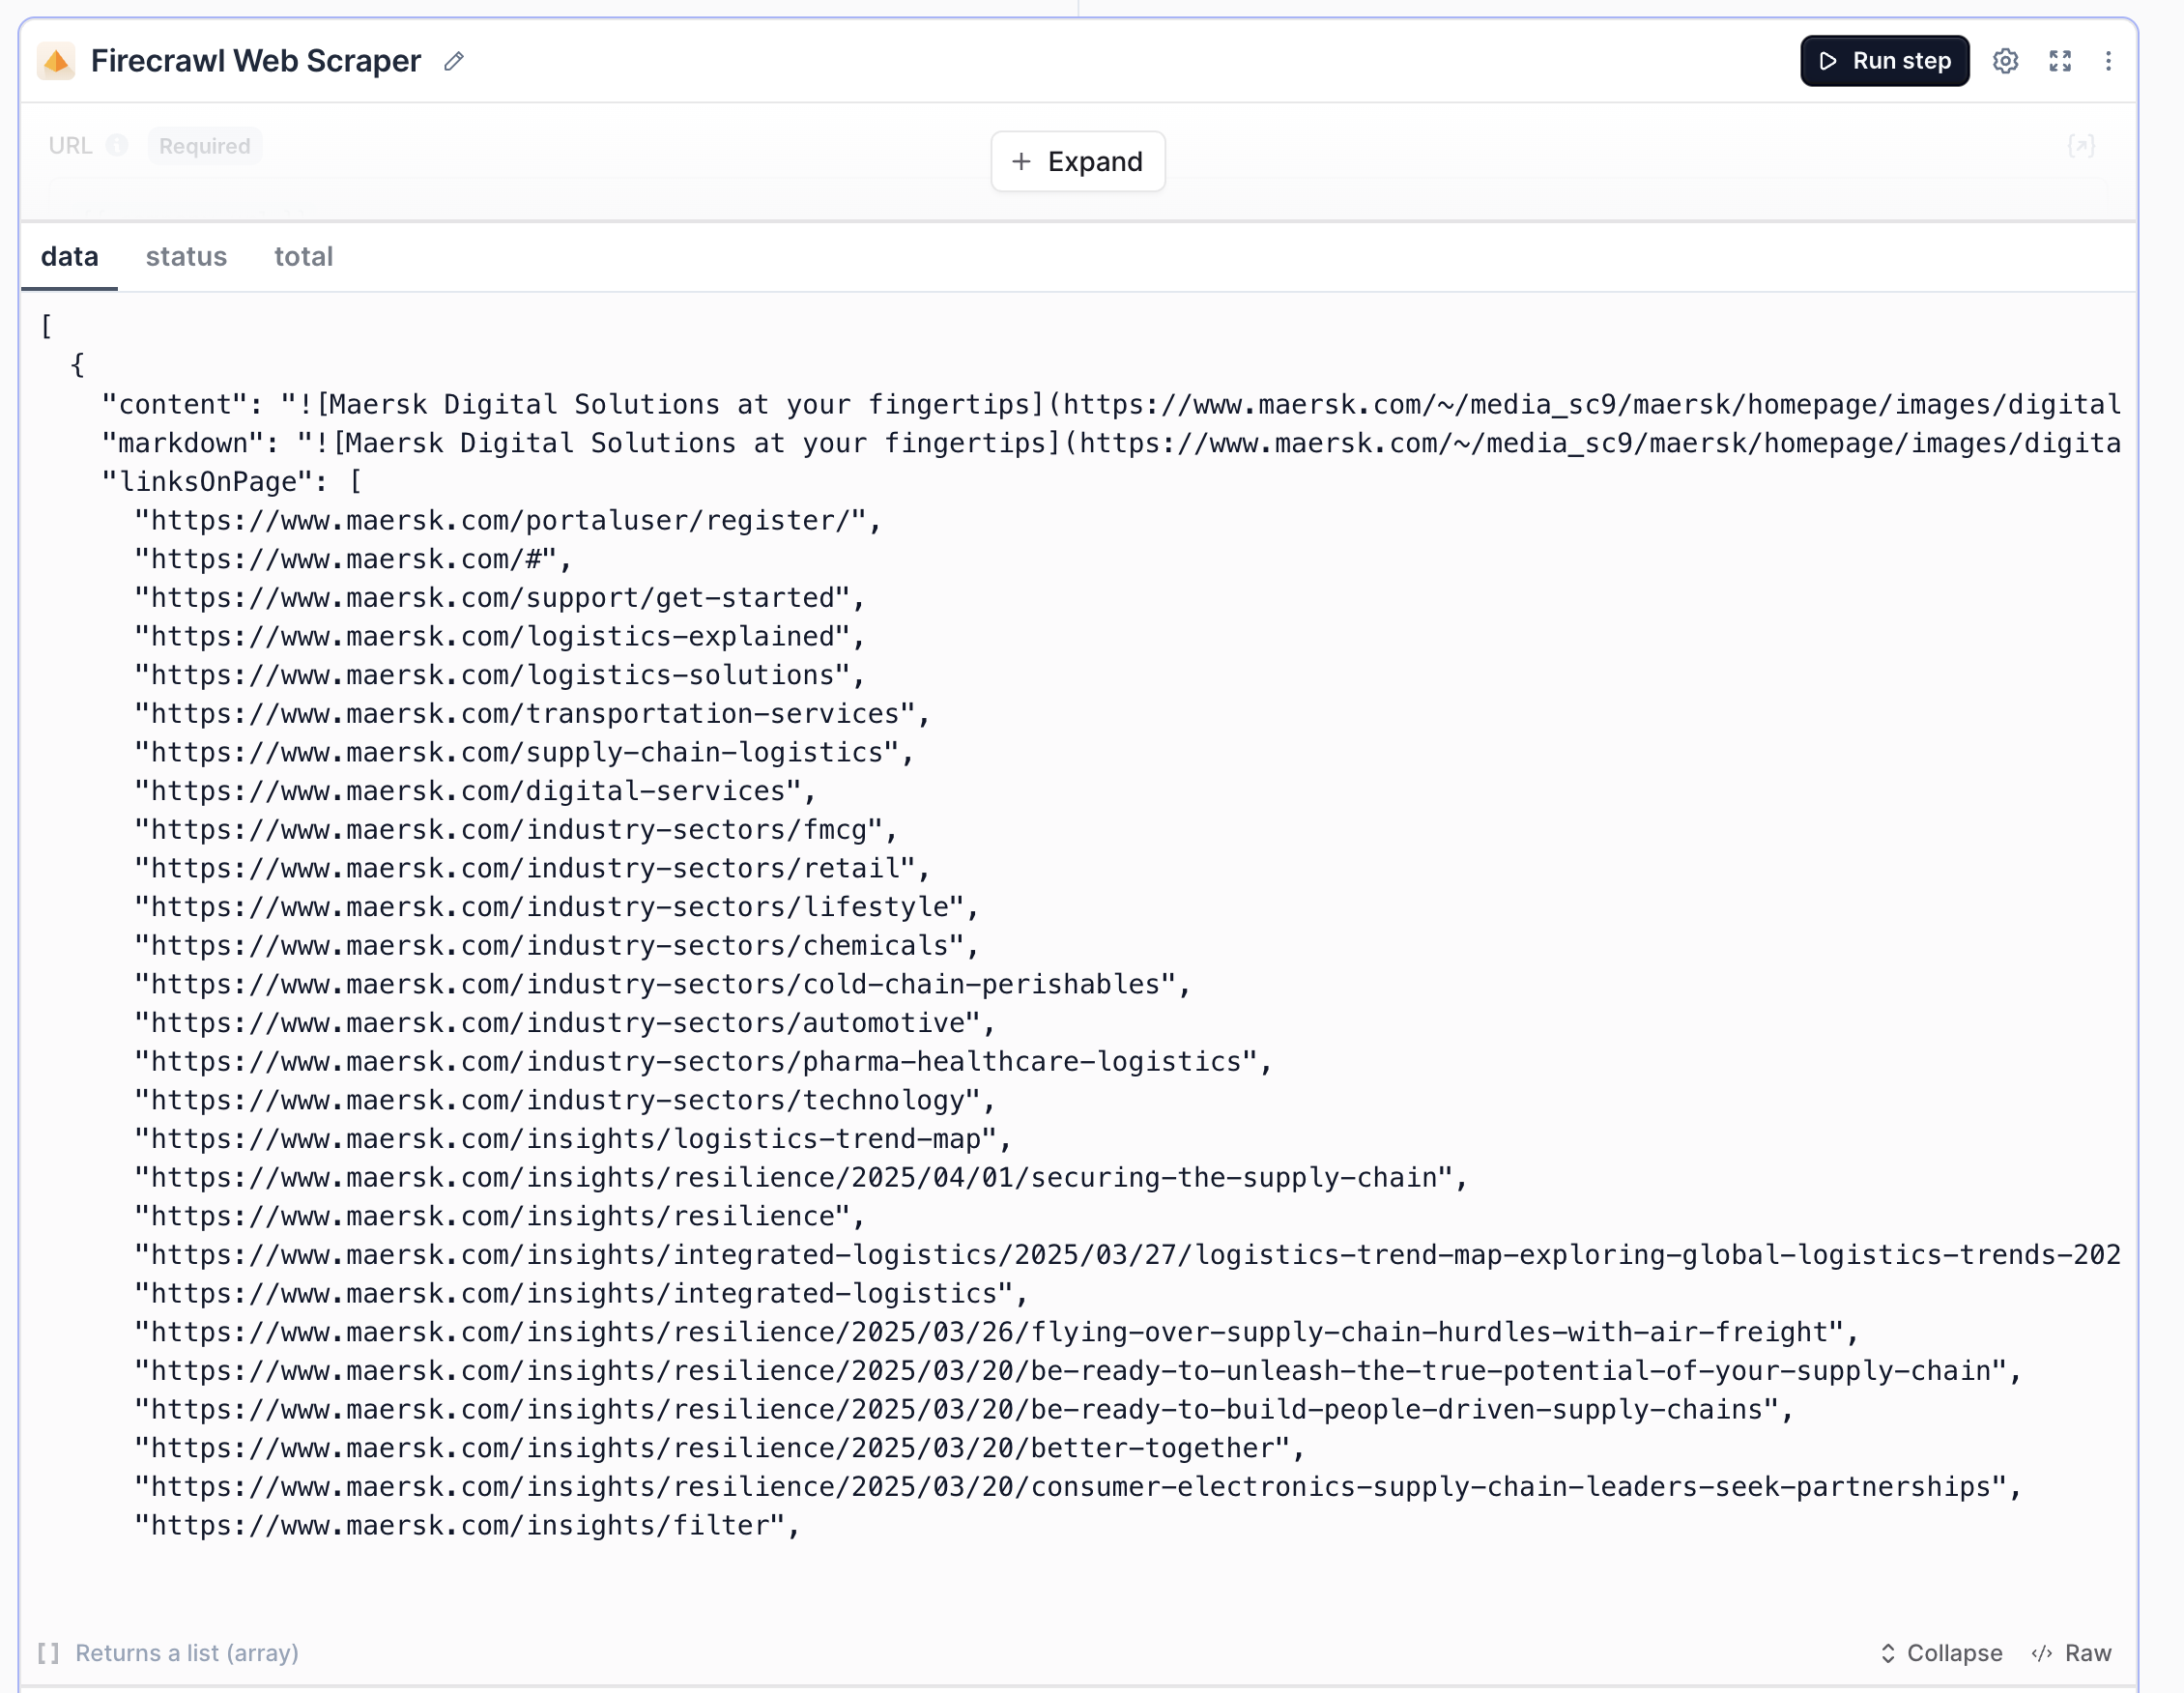Screen dimensions: 2184x1693
Task: Click the Firecrawl flame logo icon
Action: pos(56,61)
